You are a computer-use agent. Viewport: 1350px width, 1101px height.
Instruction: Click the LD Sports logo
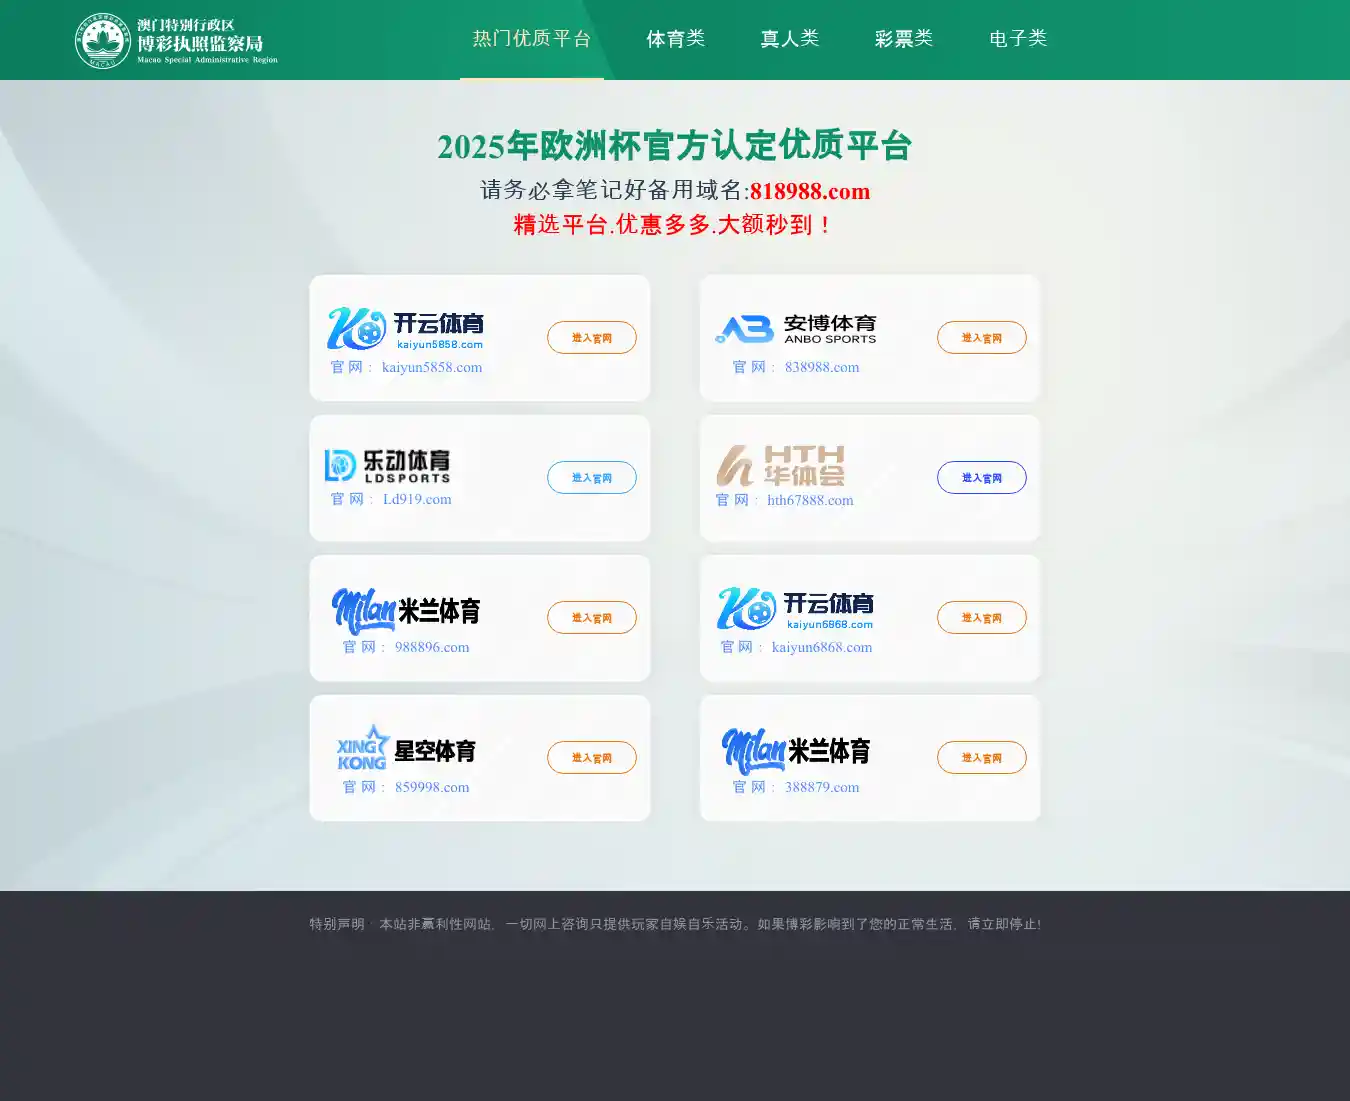tap(388, 466)
